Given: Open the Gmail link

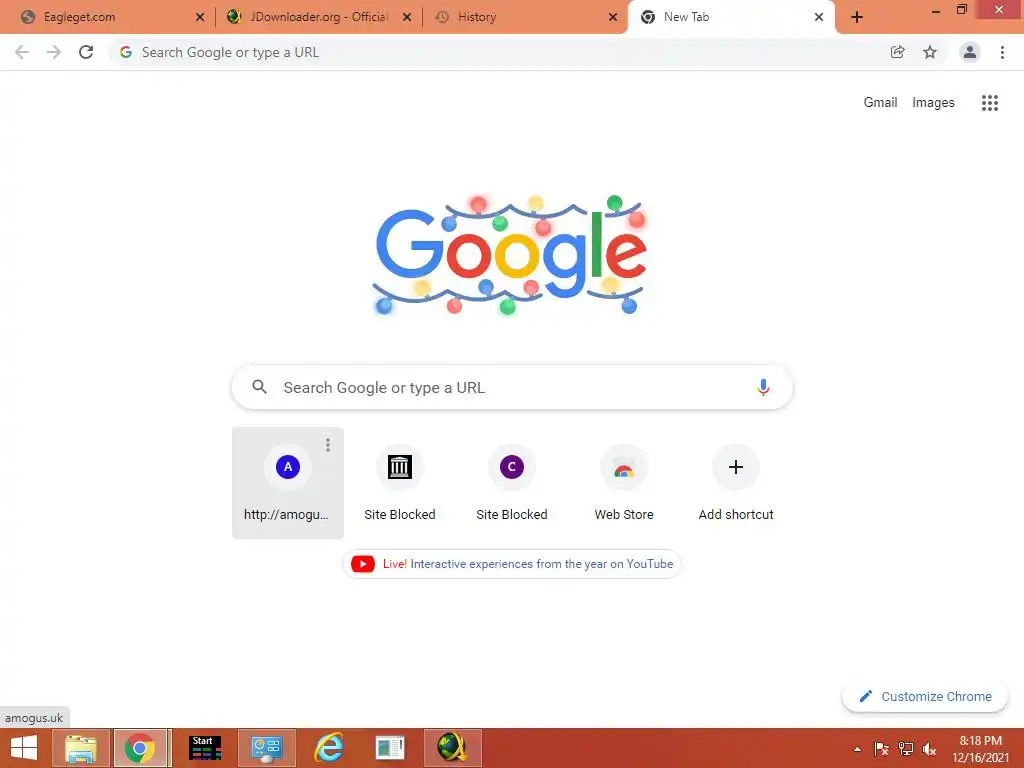Looking at the screenshot, I should [880, 103].
